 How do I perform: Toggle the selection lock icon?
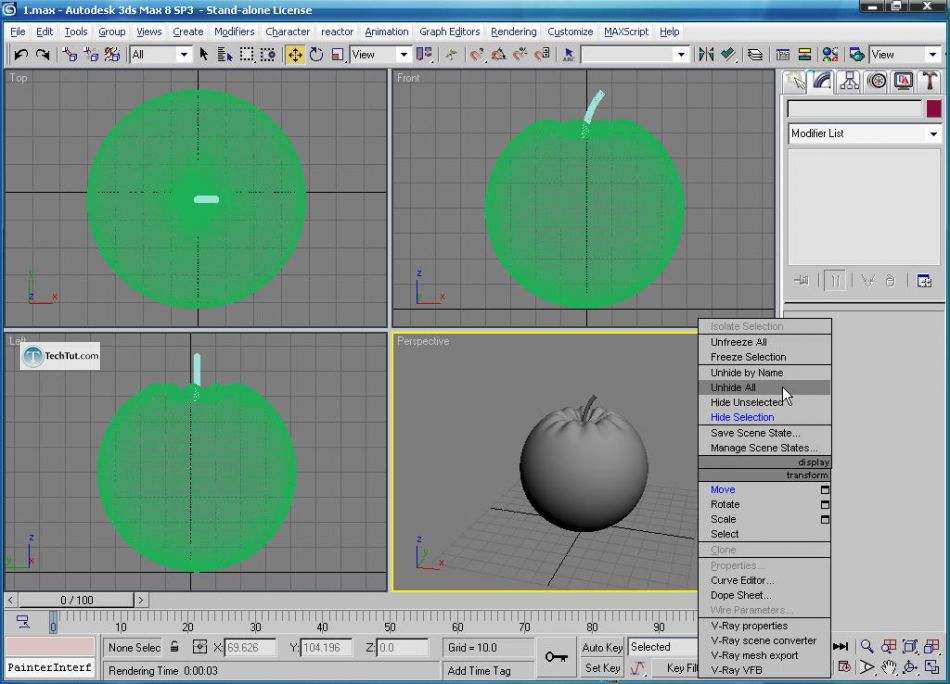(174, 647)
